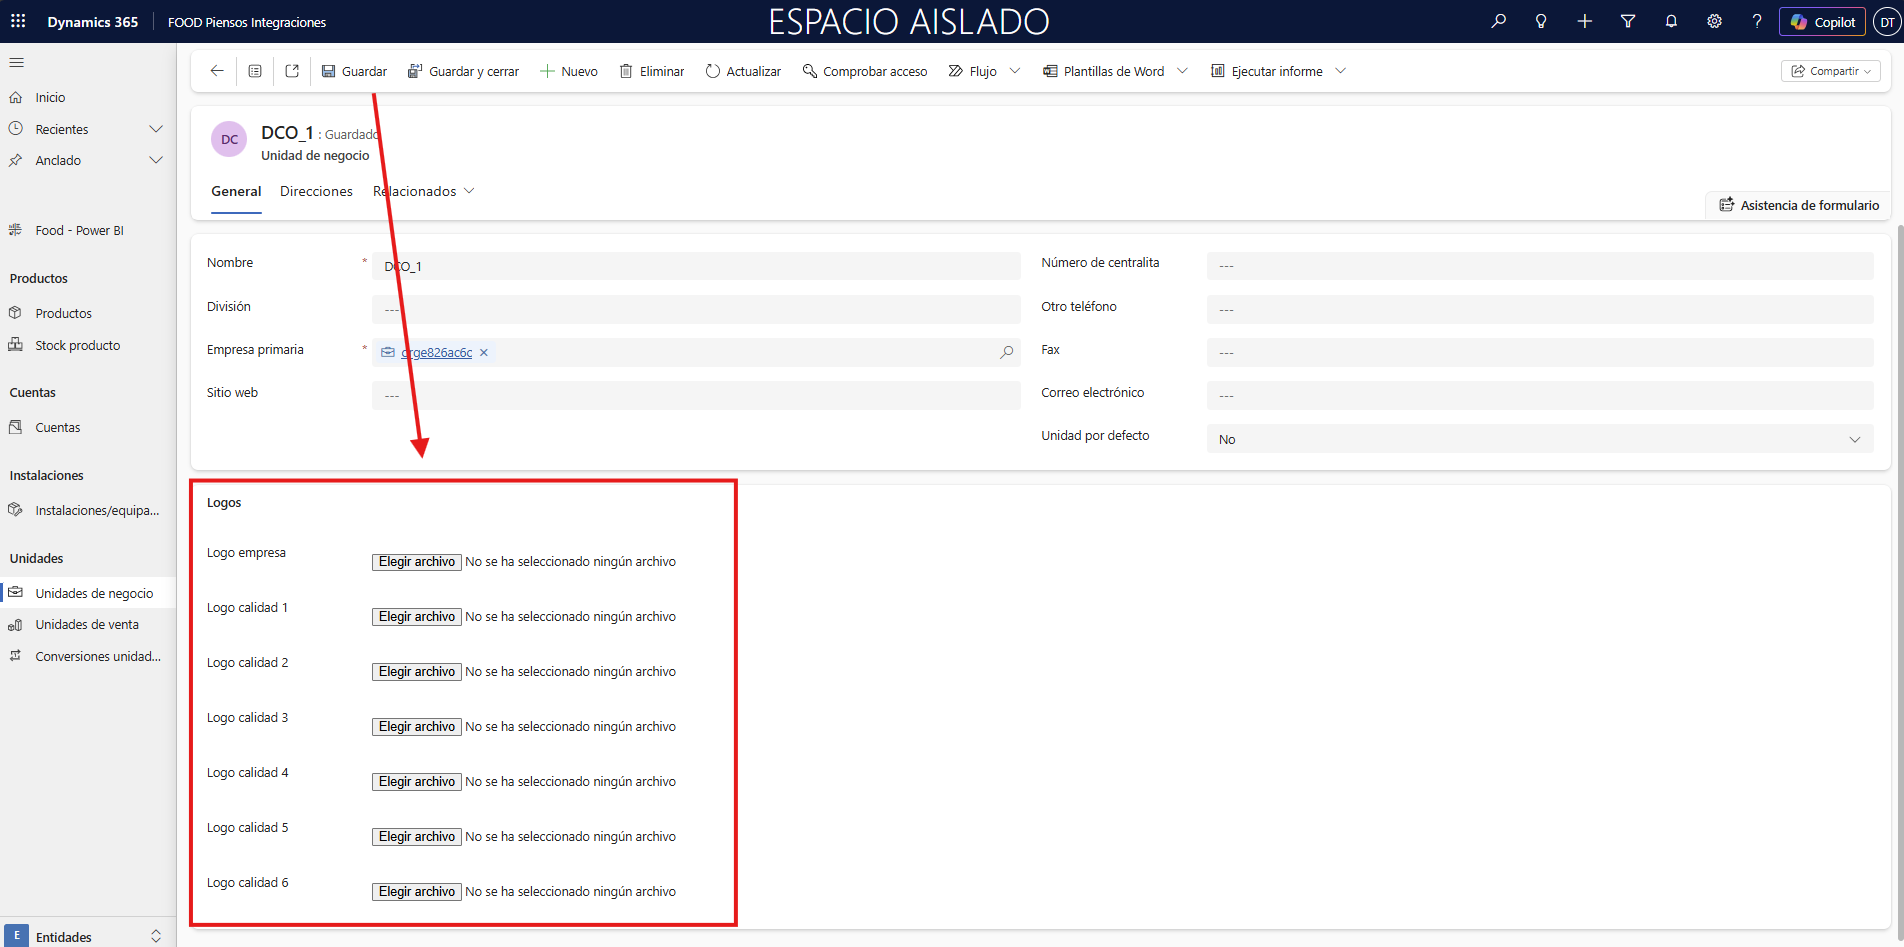The width and height of the screenshot is (1904, 947).
Task: Expand the Unidad por defecto dropdown
Action: (1854, 440)
